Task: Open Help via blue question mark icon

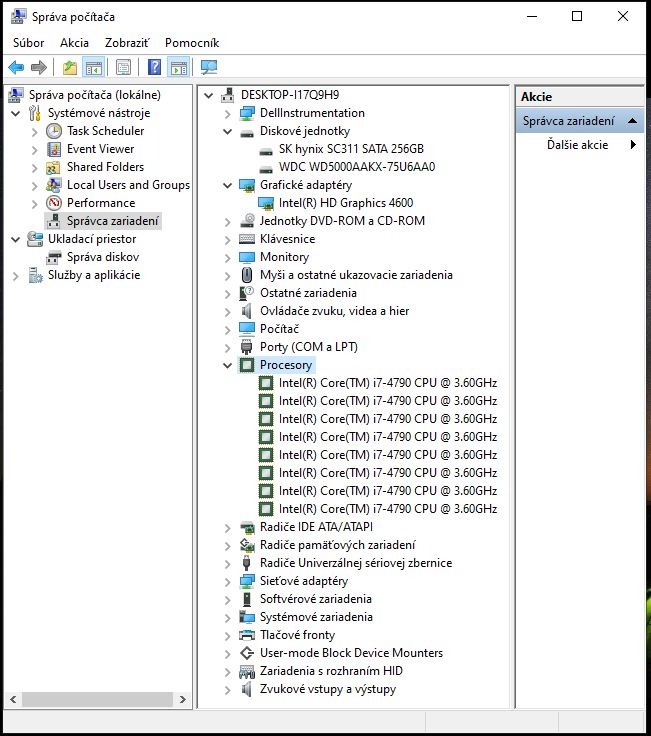Action: click(x=154, y=68)
